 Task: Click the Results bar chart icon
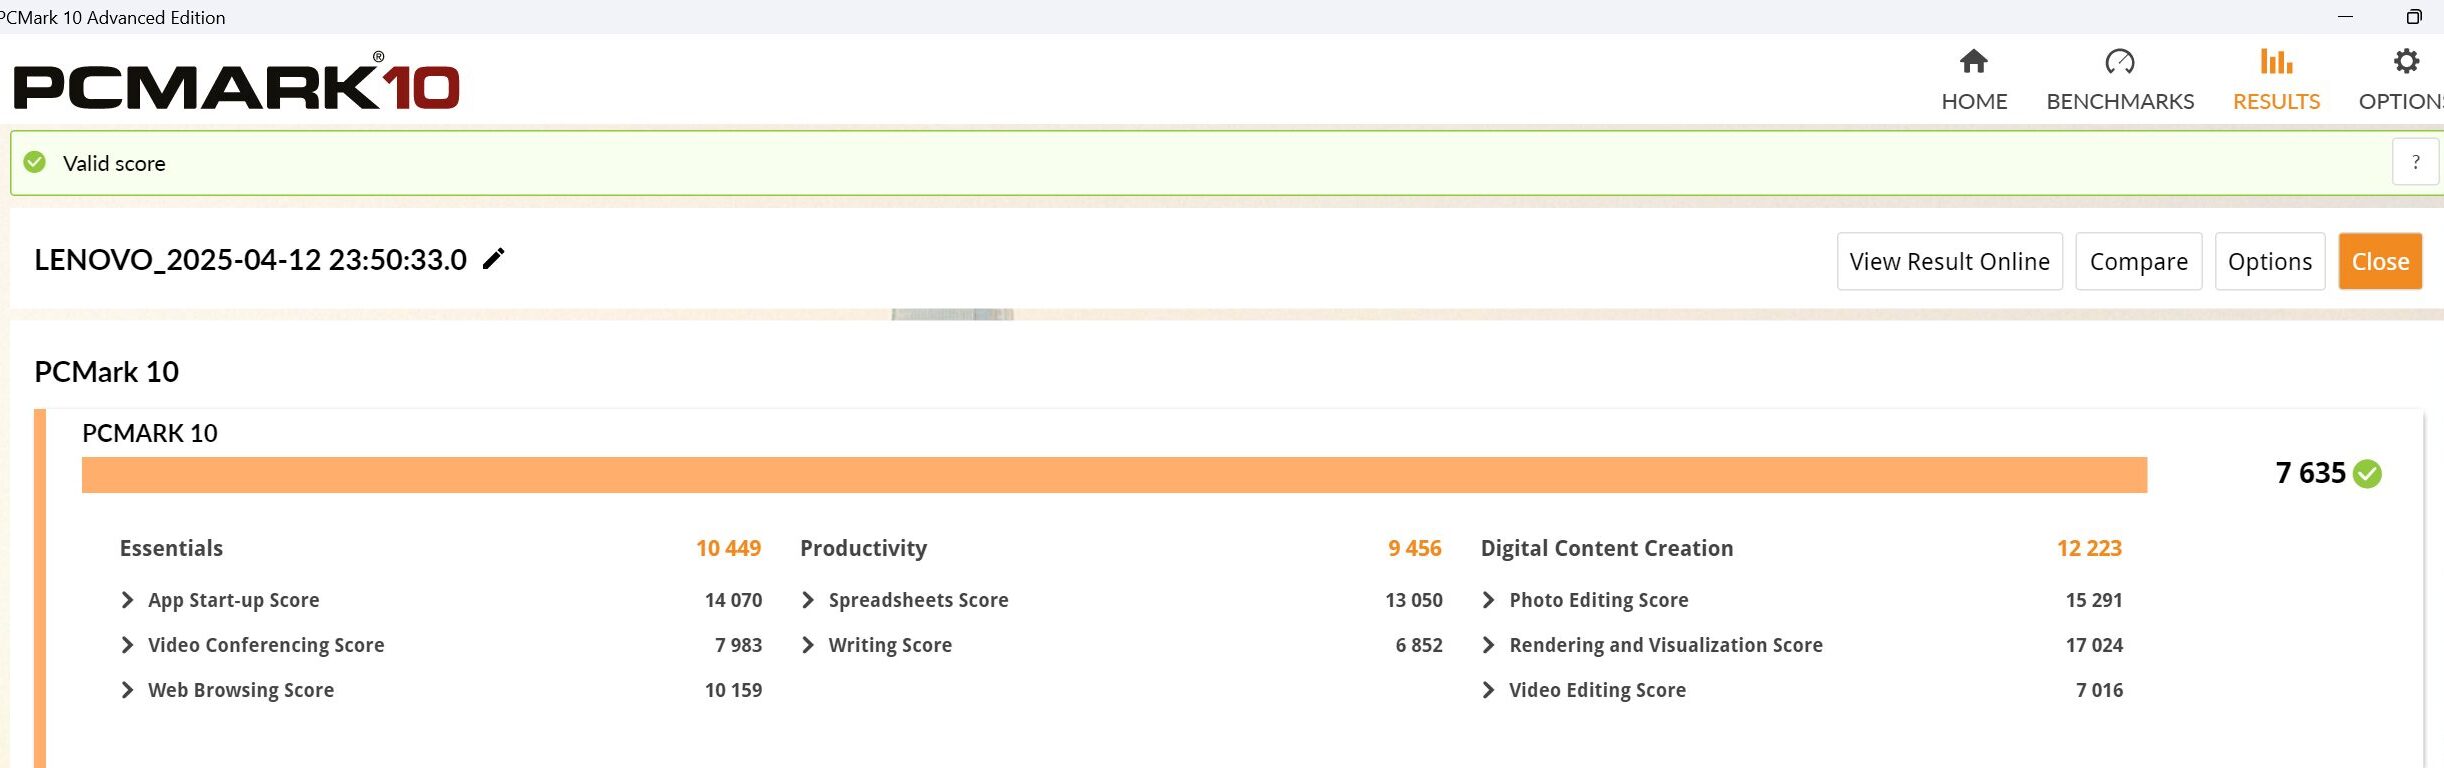[x=2276, y=62]
